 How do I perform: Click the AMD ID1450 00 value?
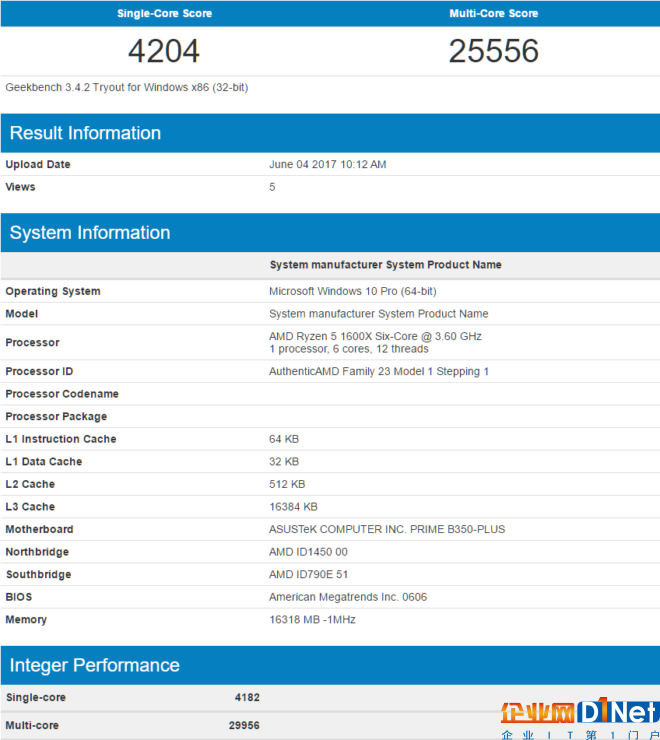pos(308,552)
